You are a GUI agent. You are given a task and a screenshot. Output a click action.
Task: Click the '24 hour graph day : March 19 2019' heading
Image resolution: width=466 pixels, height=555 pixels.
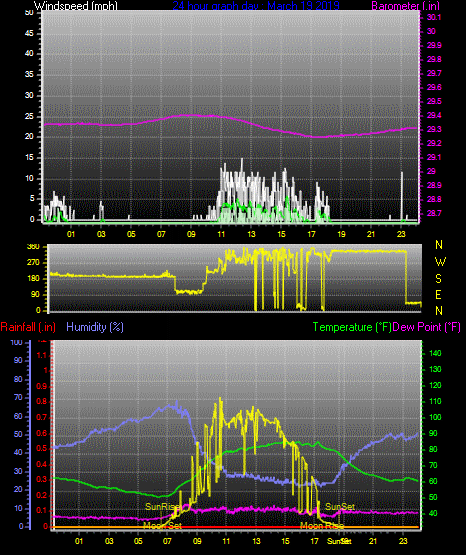coord(256,6)
